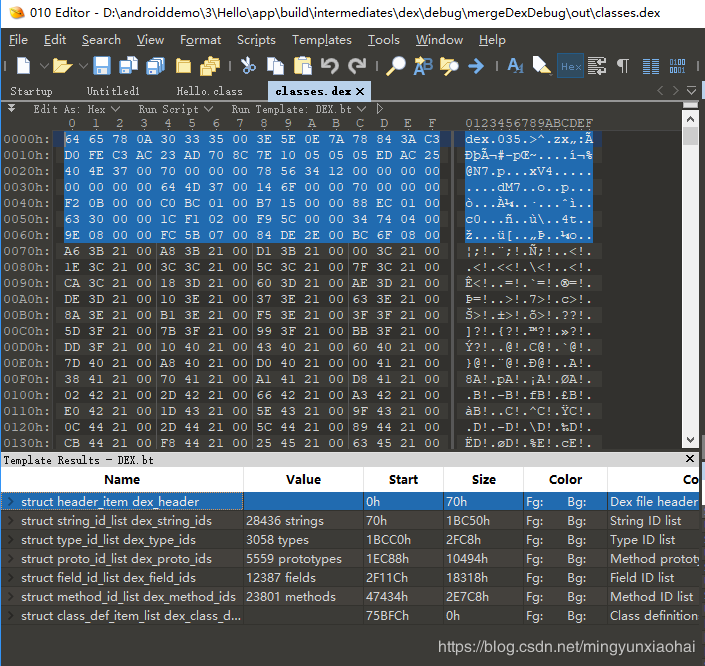Click the Redo arrow icon
The image size is (705, 666).
357,66
